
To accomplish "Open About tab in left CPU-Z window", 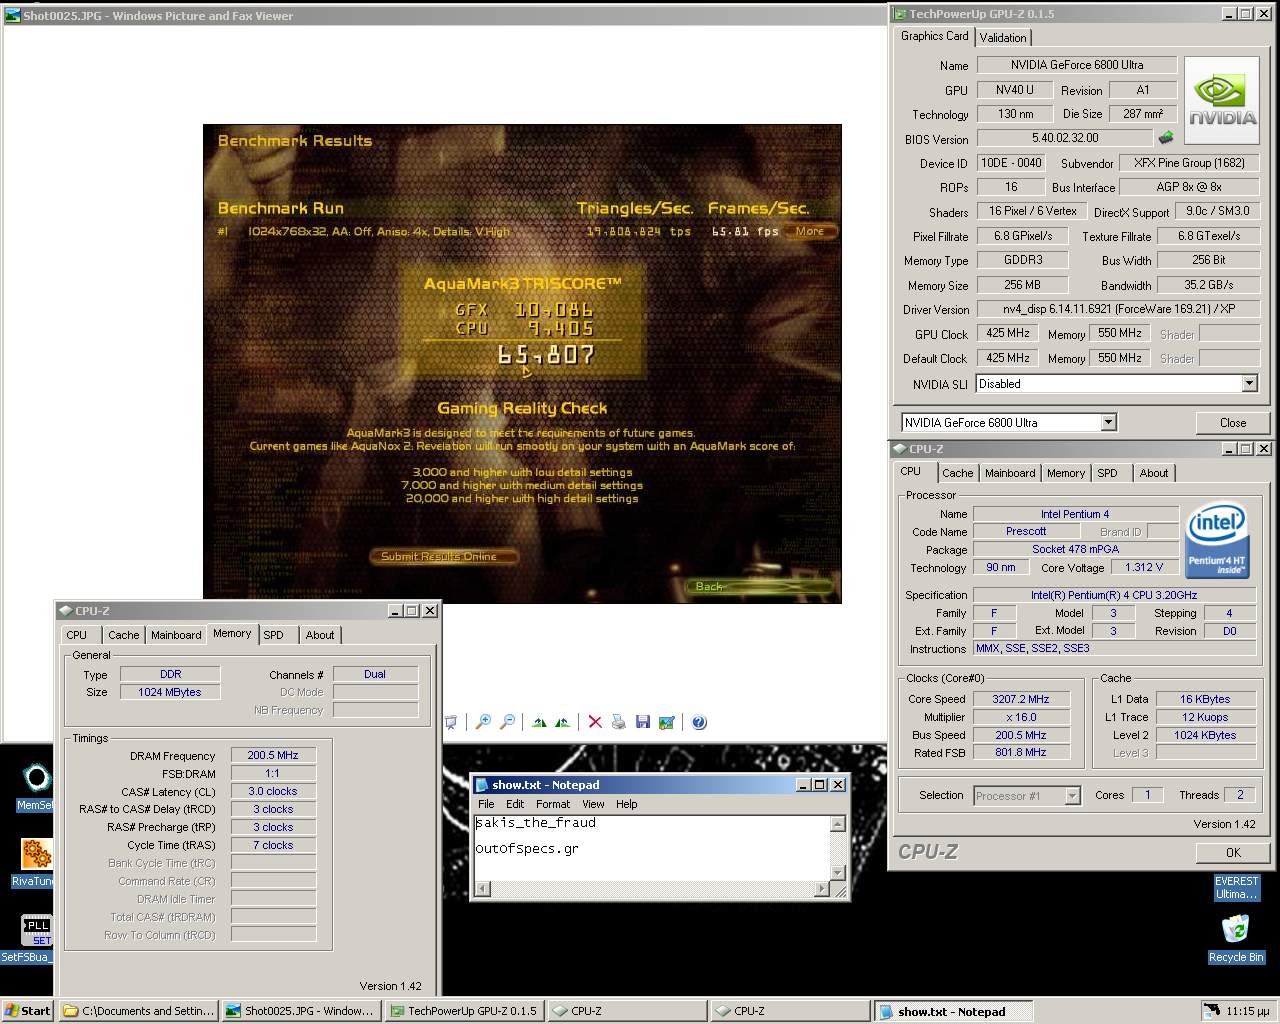I will 320,635.
